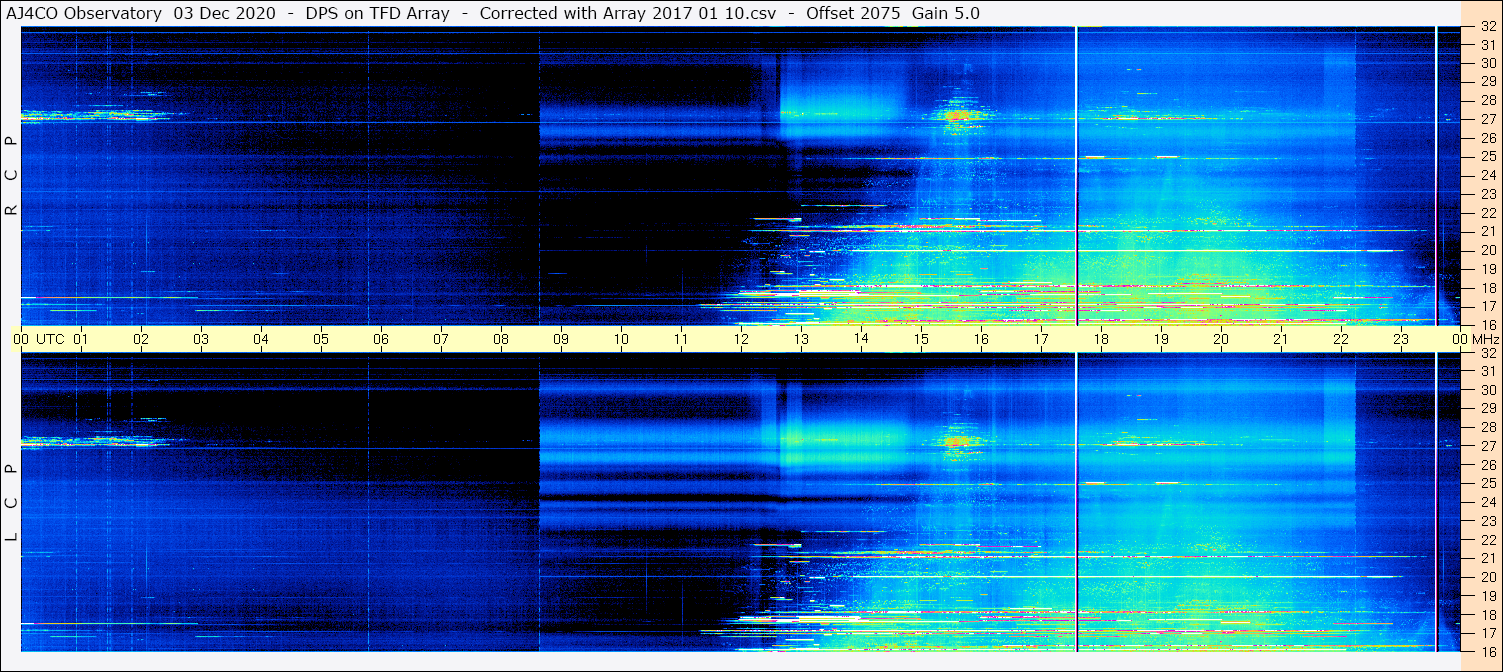Click hour '02' on the UTC axis

pyautogui.click(x=141, y=339)
